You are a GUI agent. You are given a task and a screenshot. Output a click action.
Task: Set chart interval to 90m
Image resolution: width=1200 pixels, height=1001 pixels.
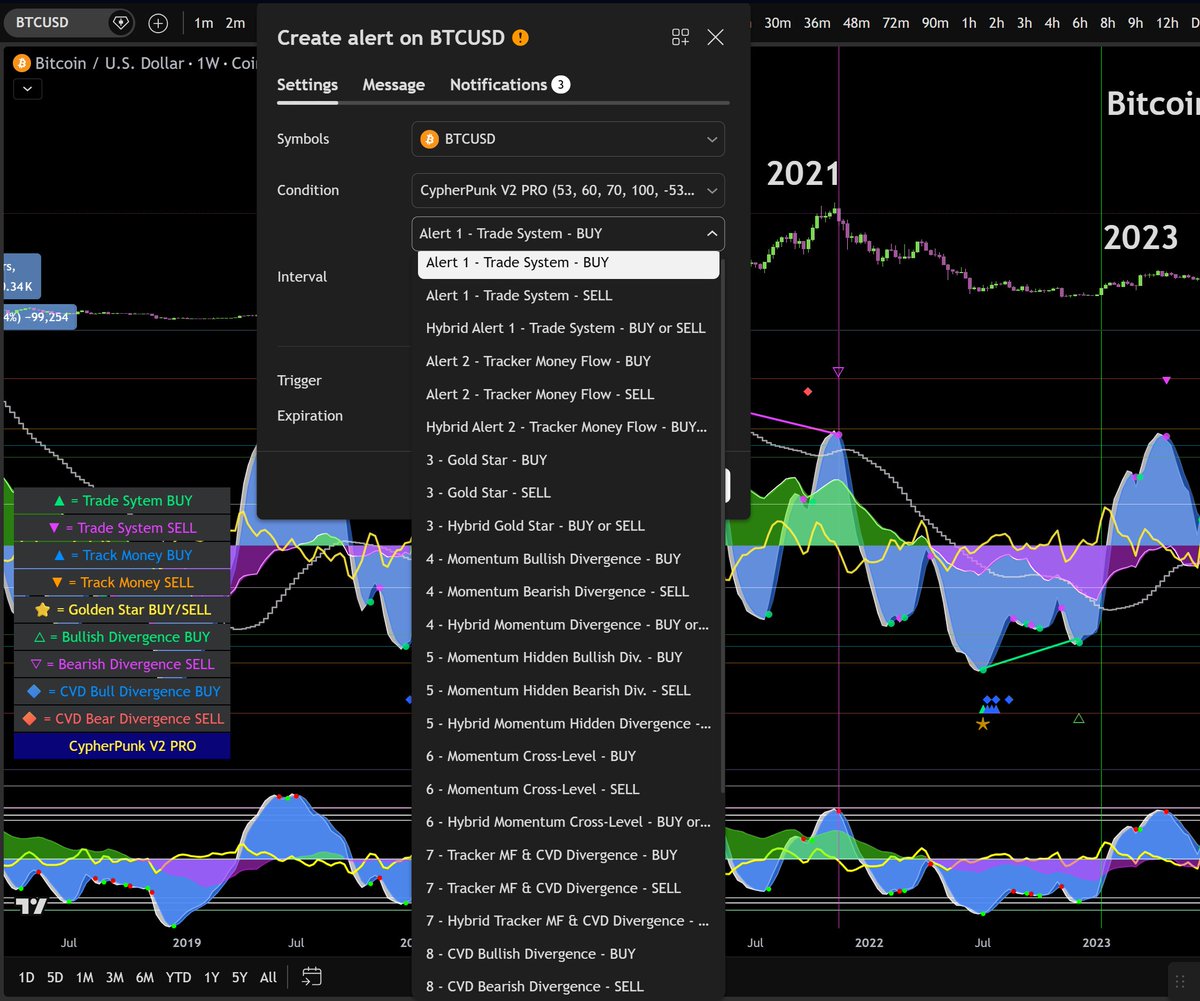pyautogui.click(x=935, y=23)
